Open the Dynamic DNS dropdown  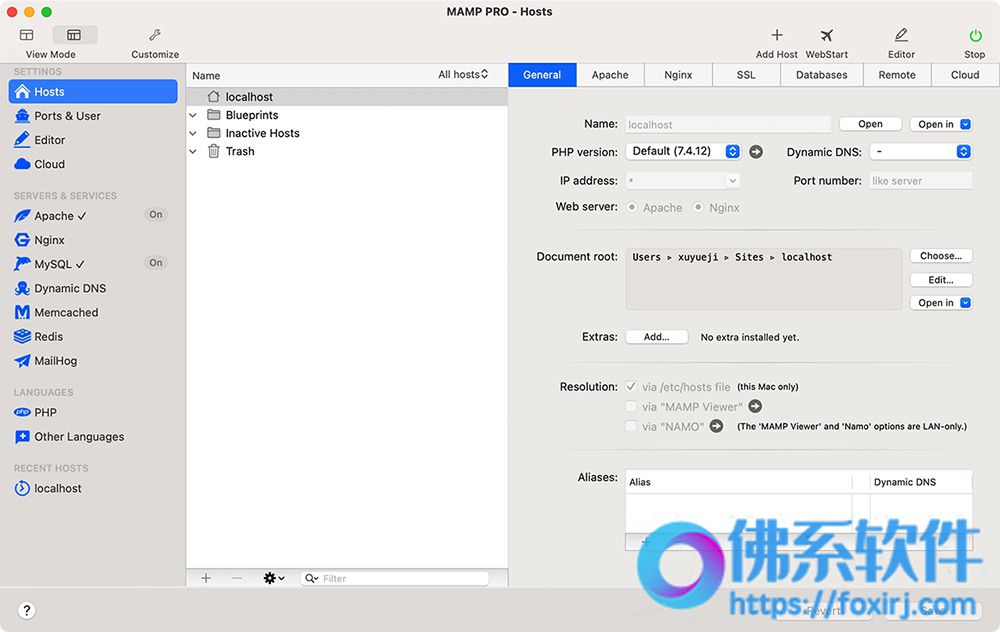[x=921, y=151]
